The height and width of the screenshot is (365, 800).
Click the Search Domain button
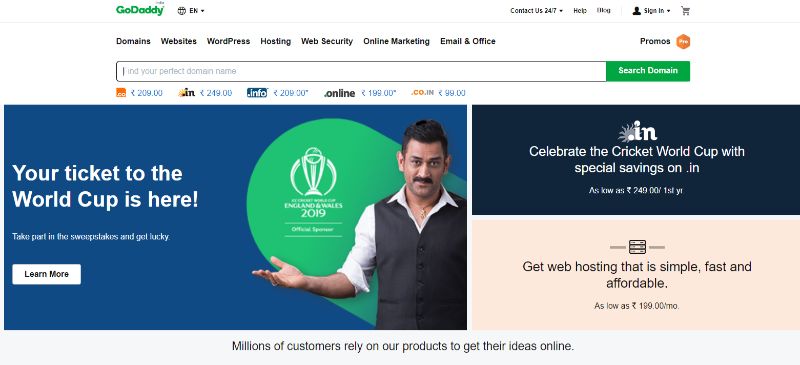(648, 71)
